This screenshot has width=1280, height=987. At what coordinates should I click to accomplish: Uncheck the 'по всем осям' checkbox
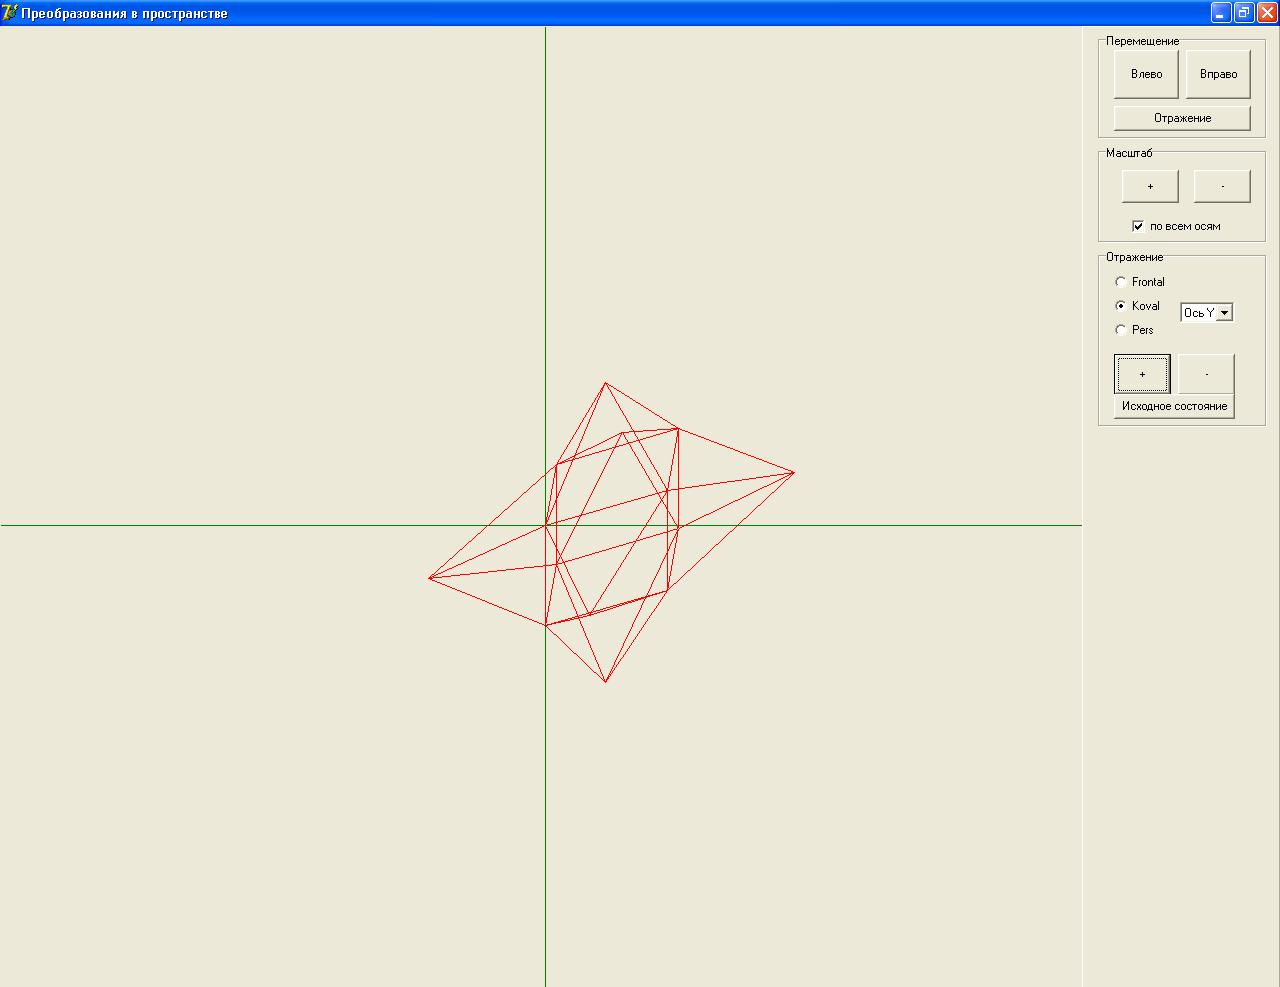pos(1138,226)
